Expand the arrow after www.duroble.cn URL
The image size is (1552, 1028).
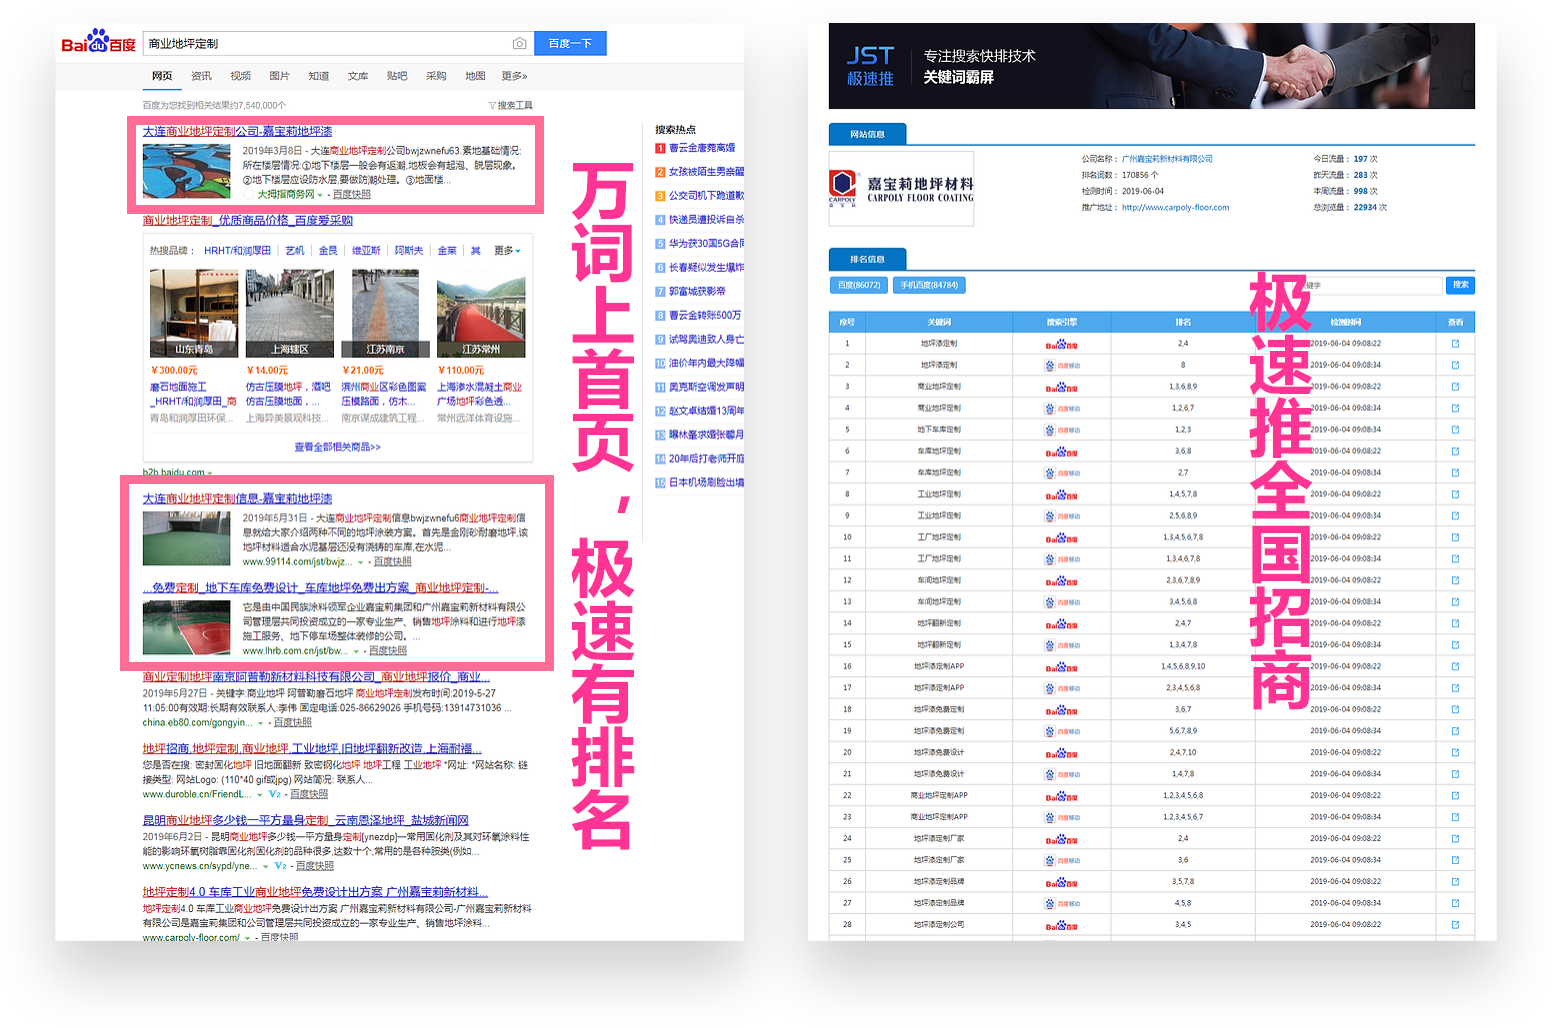[x=259, y=795]
